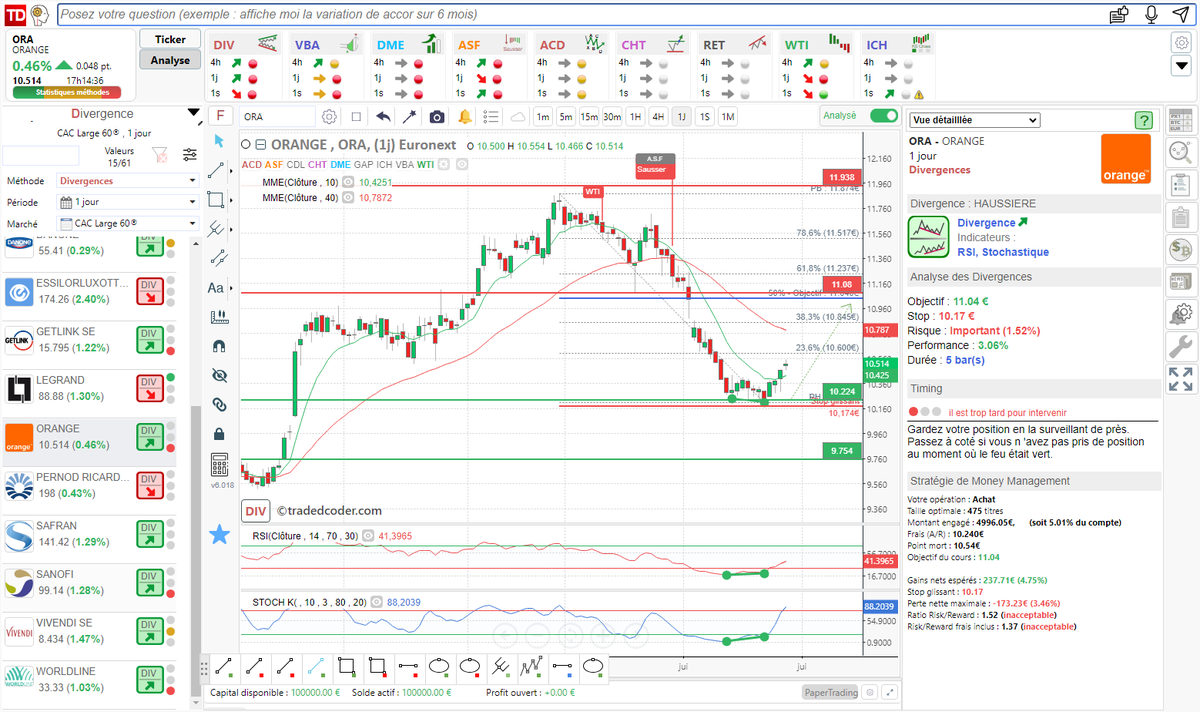Select the Aa text annotation tool
Viewport: 1200px width, 712px height.
pos(216,288)
